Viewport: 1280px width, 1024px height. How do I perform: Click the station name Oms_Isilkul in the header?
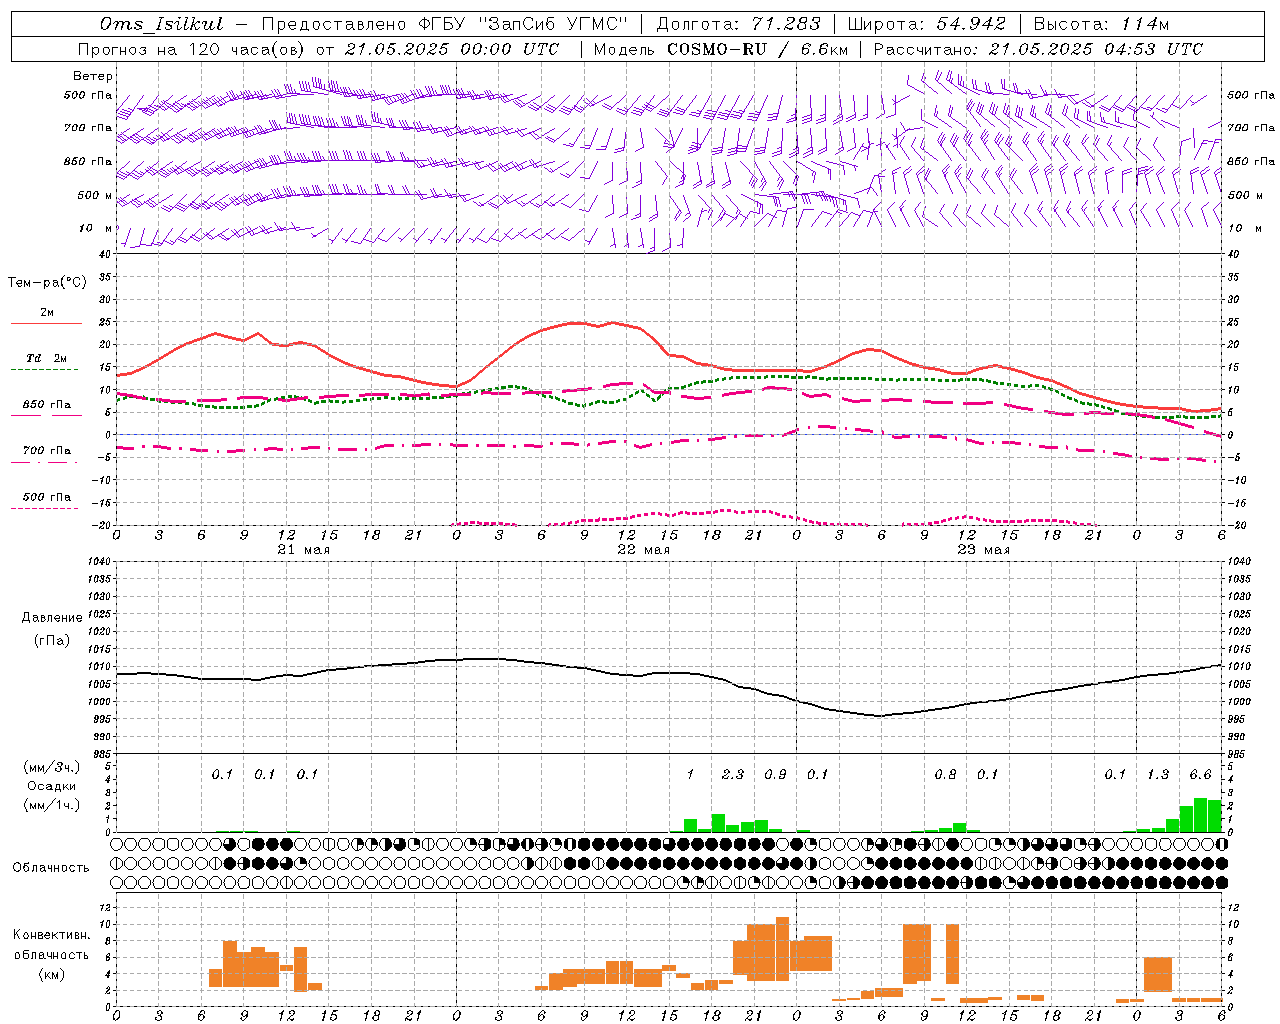click(x=162, y=24)
